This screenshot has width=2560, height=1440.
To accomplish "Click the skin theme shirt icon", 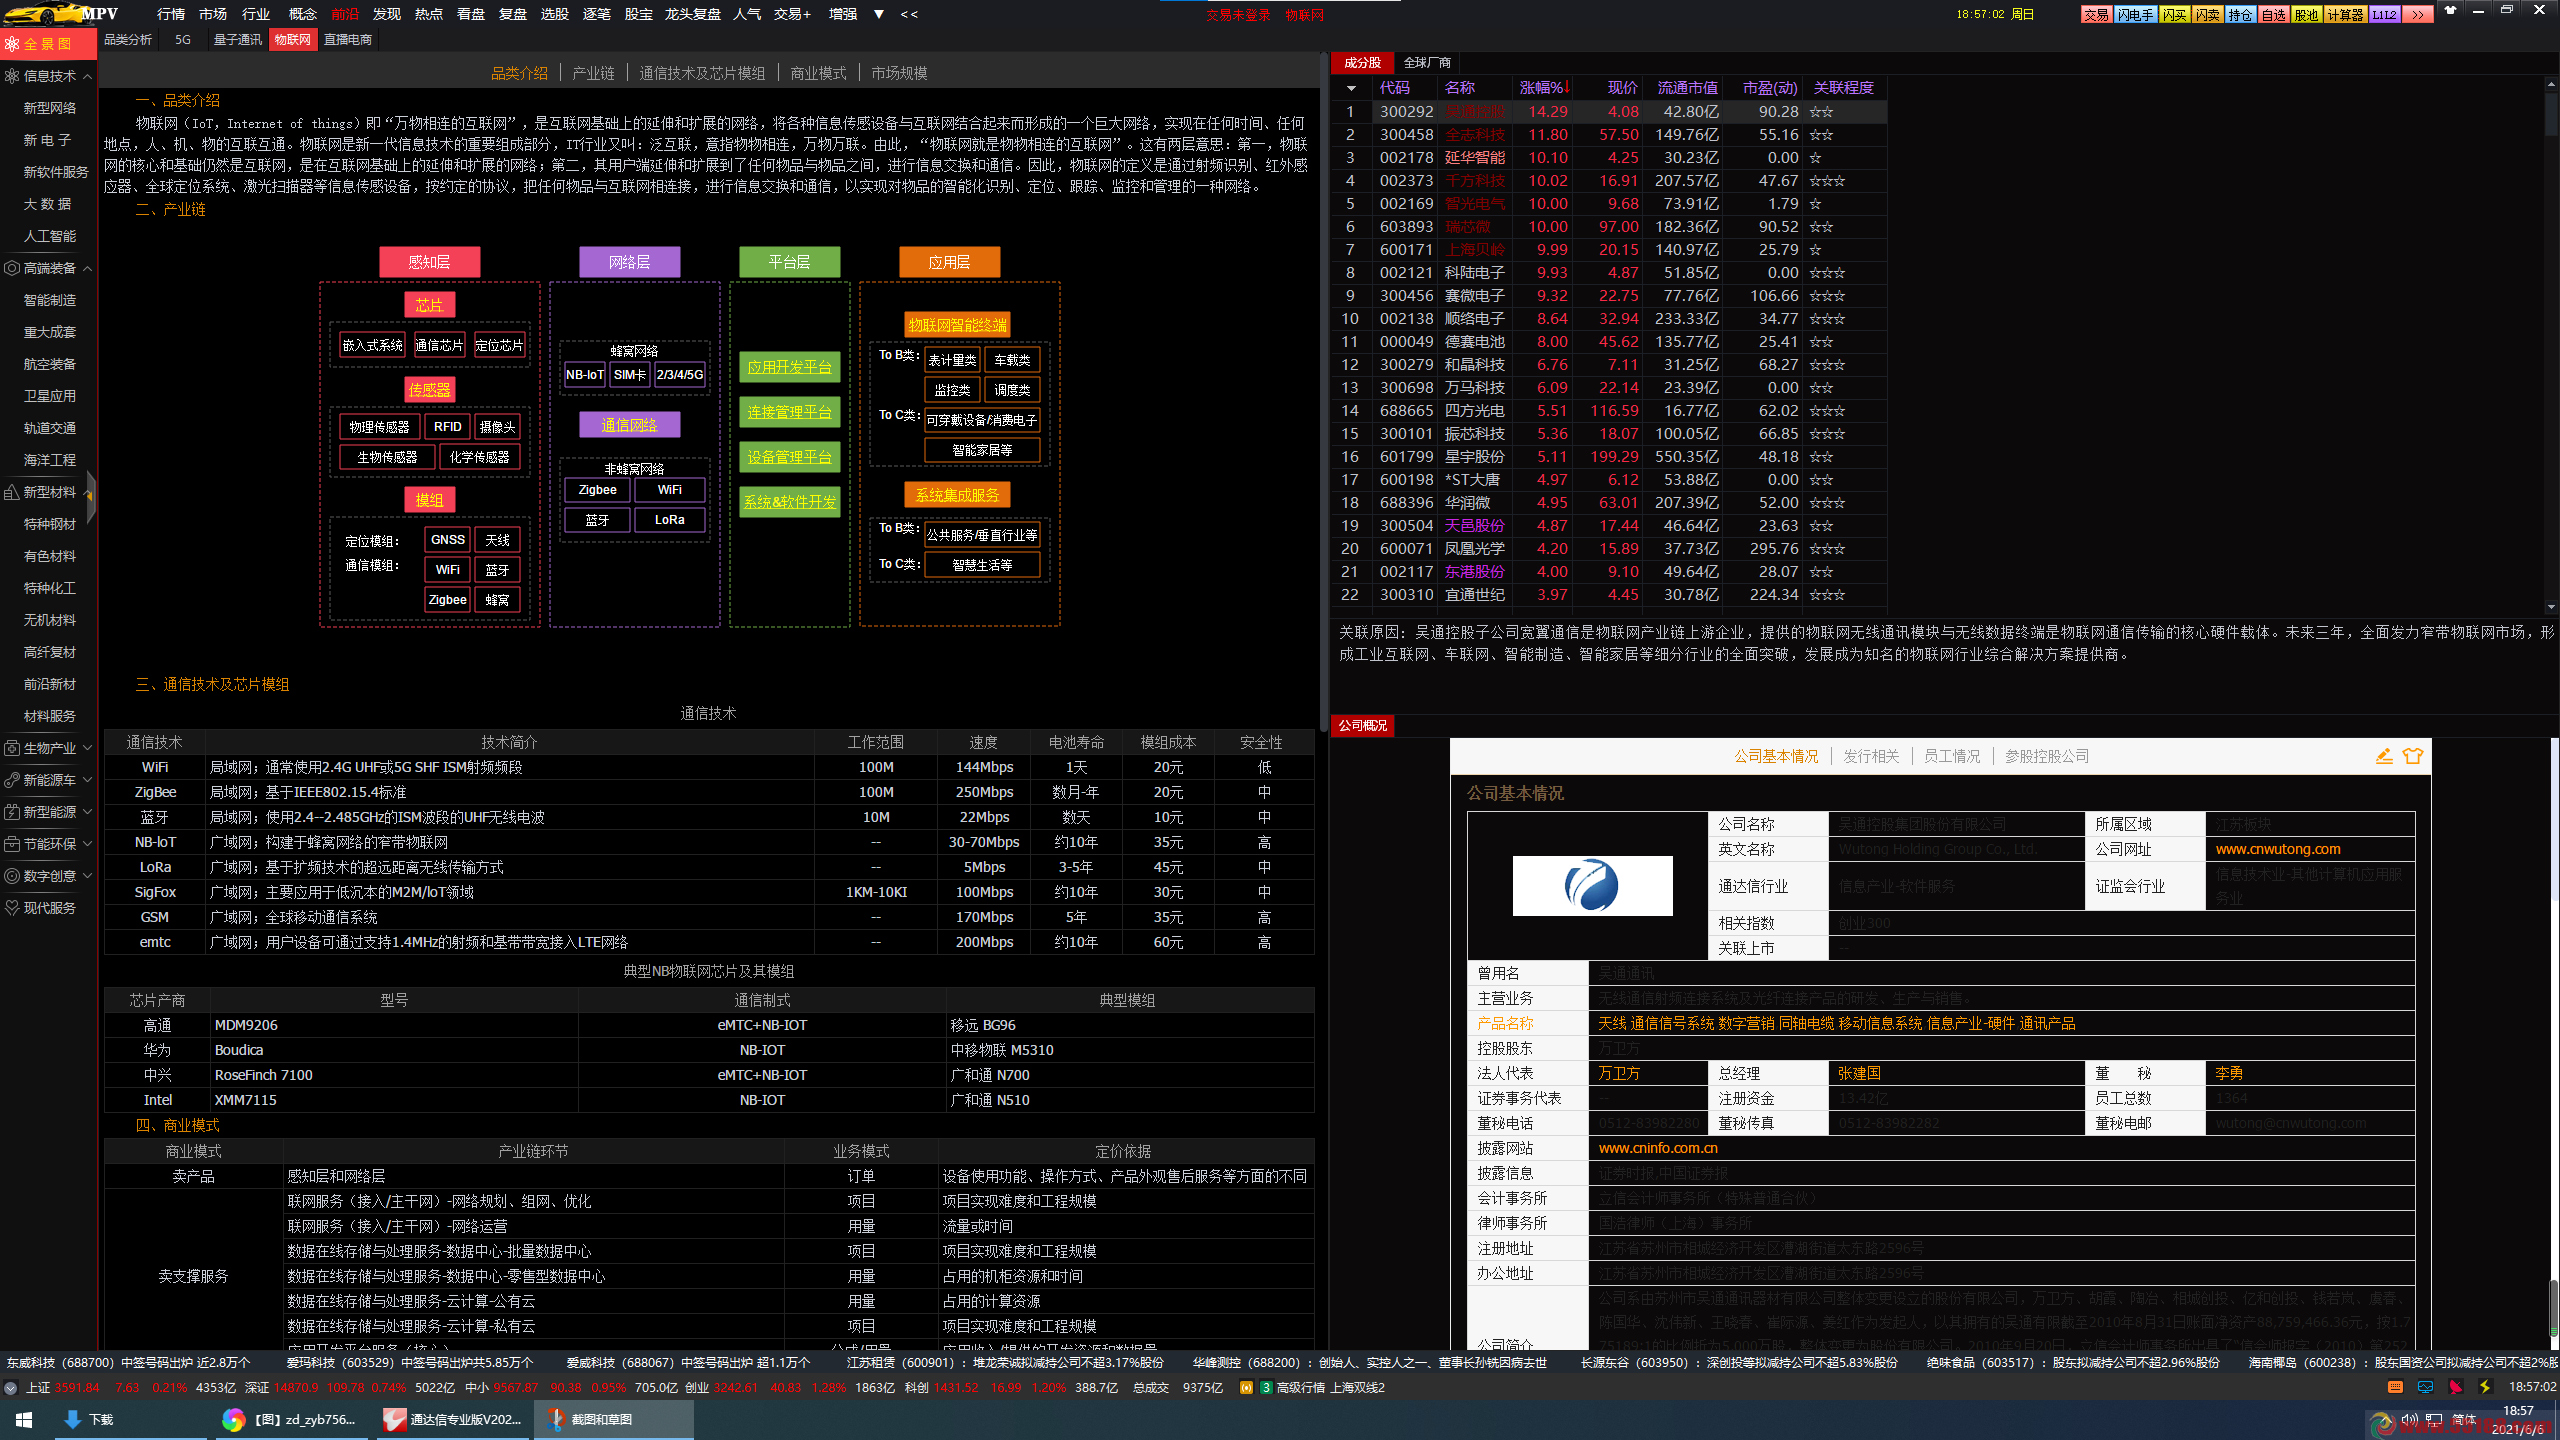I will click(x=2450, y=11).
